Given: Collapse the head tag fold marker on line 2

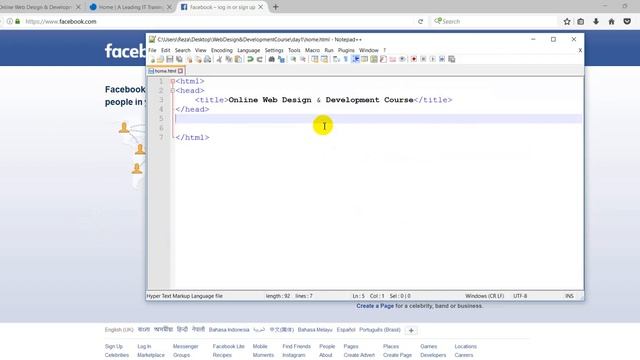Looking at the screenshot, I should click(x=173, y=91).
